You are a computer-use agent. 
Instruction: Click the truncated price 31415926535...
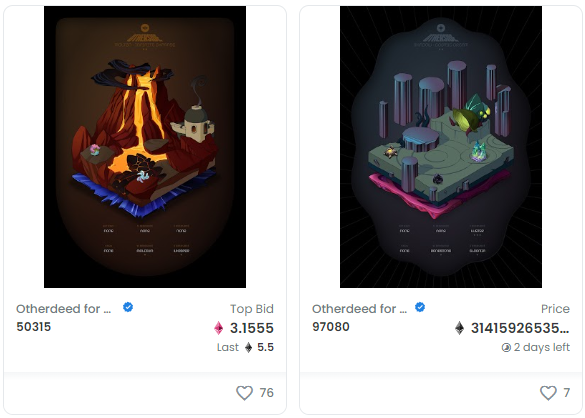(520, 328)
